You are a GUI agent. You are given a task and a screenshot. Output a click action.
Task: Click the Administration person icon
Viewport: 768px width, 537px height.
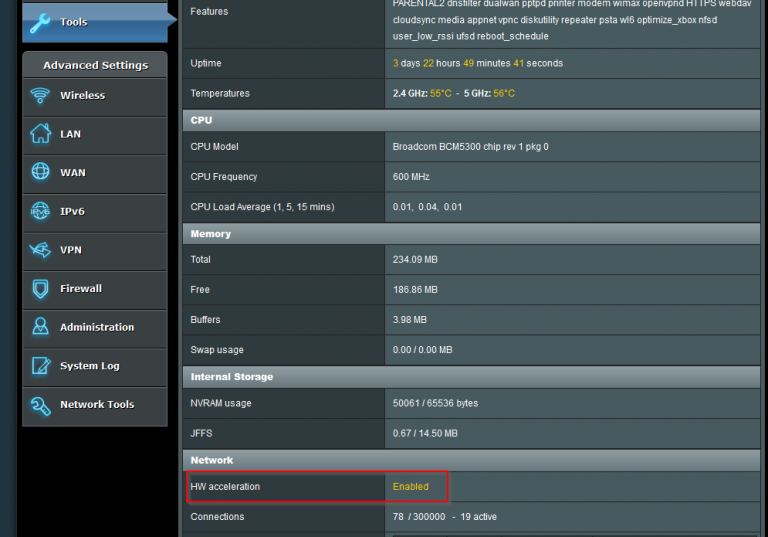click(x=40, y=327)
